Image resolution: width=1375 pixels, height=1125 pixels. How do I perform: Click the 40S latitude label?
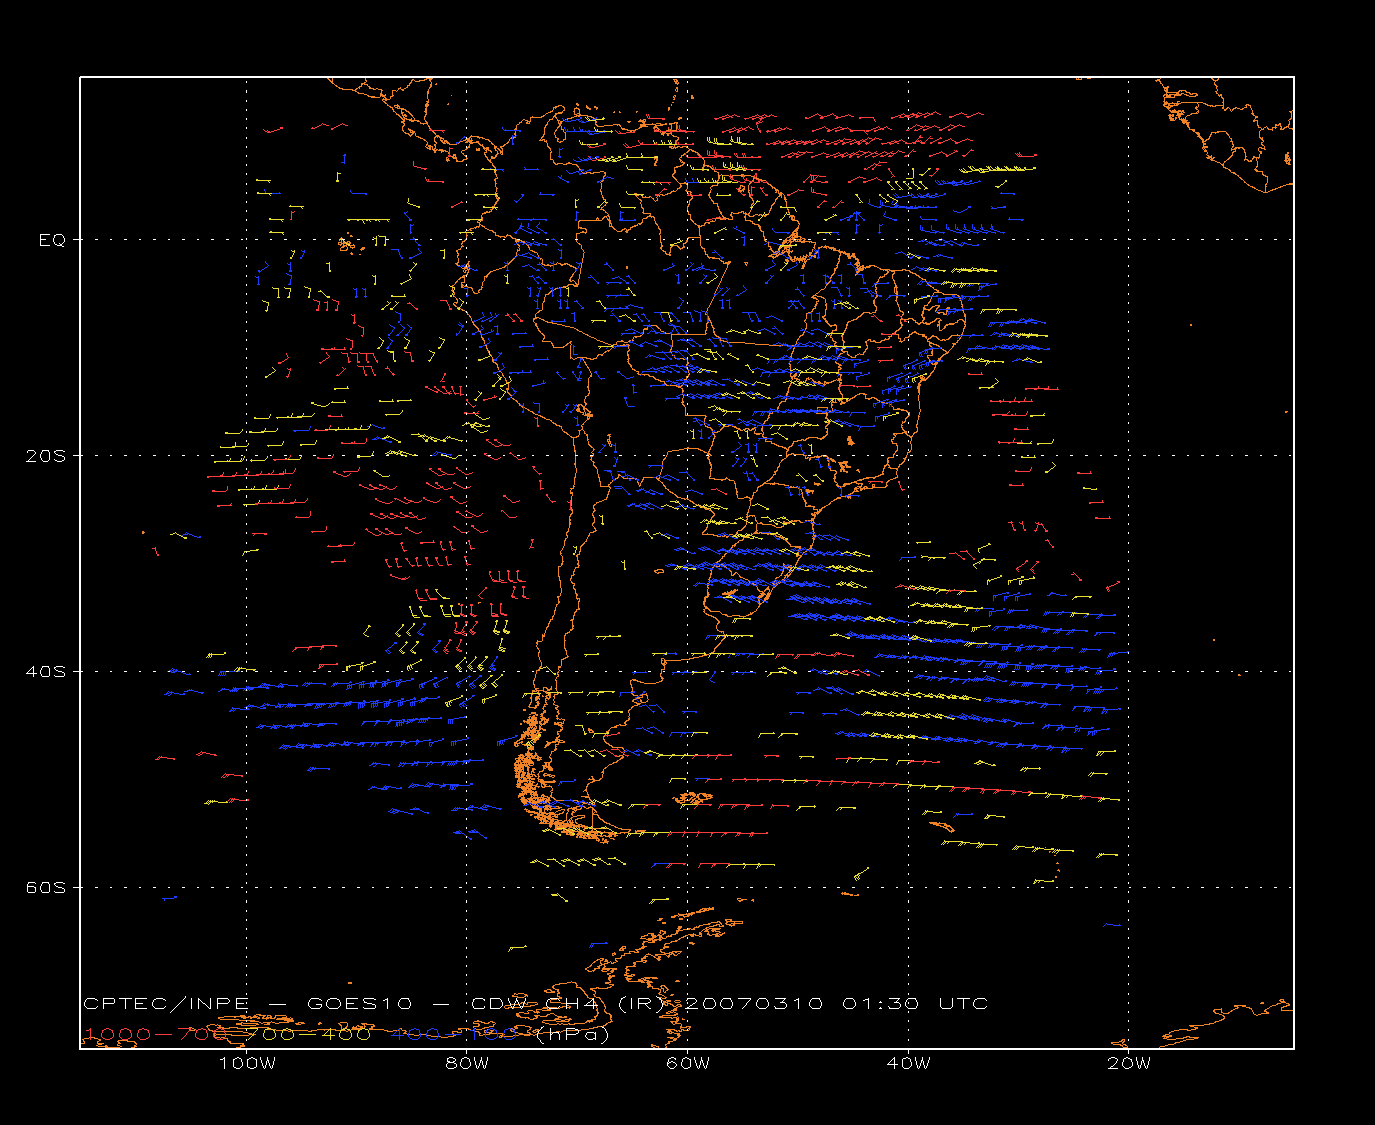(45, 672)
